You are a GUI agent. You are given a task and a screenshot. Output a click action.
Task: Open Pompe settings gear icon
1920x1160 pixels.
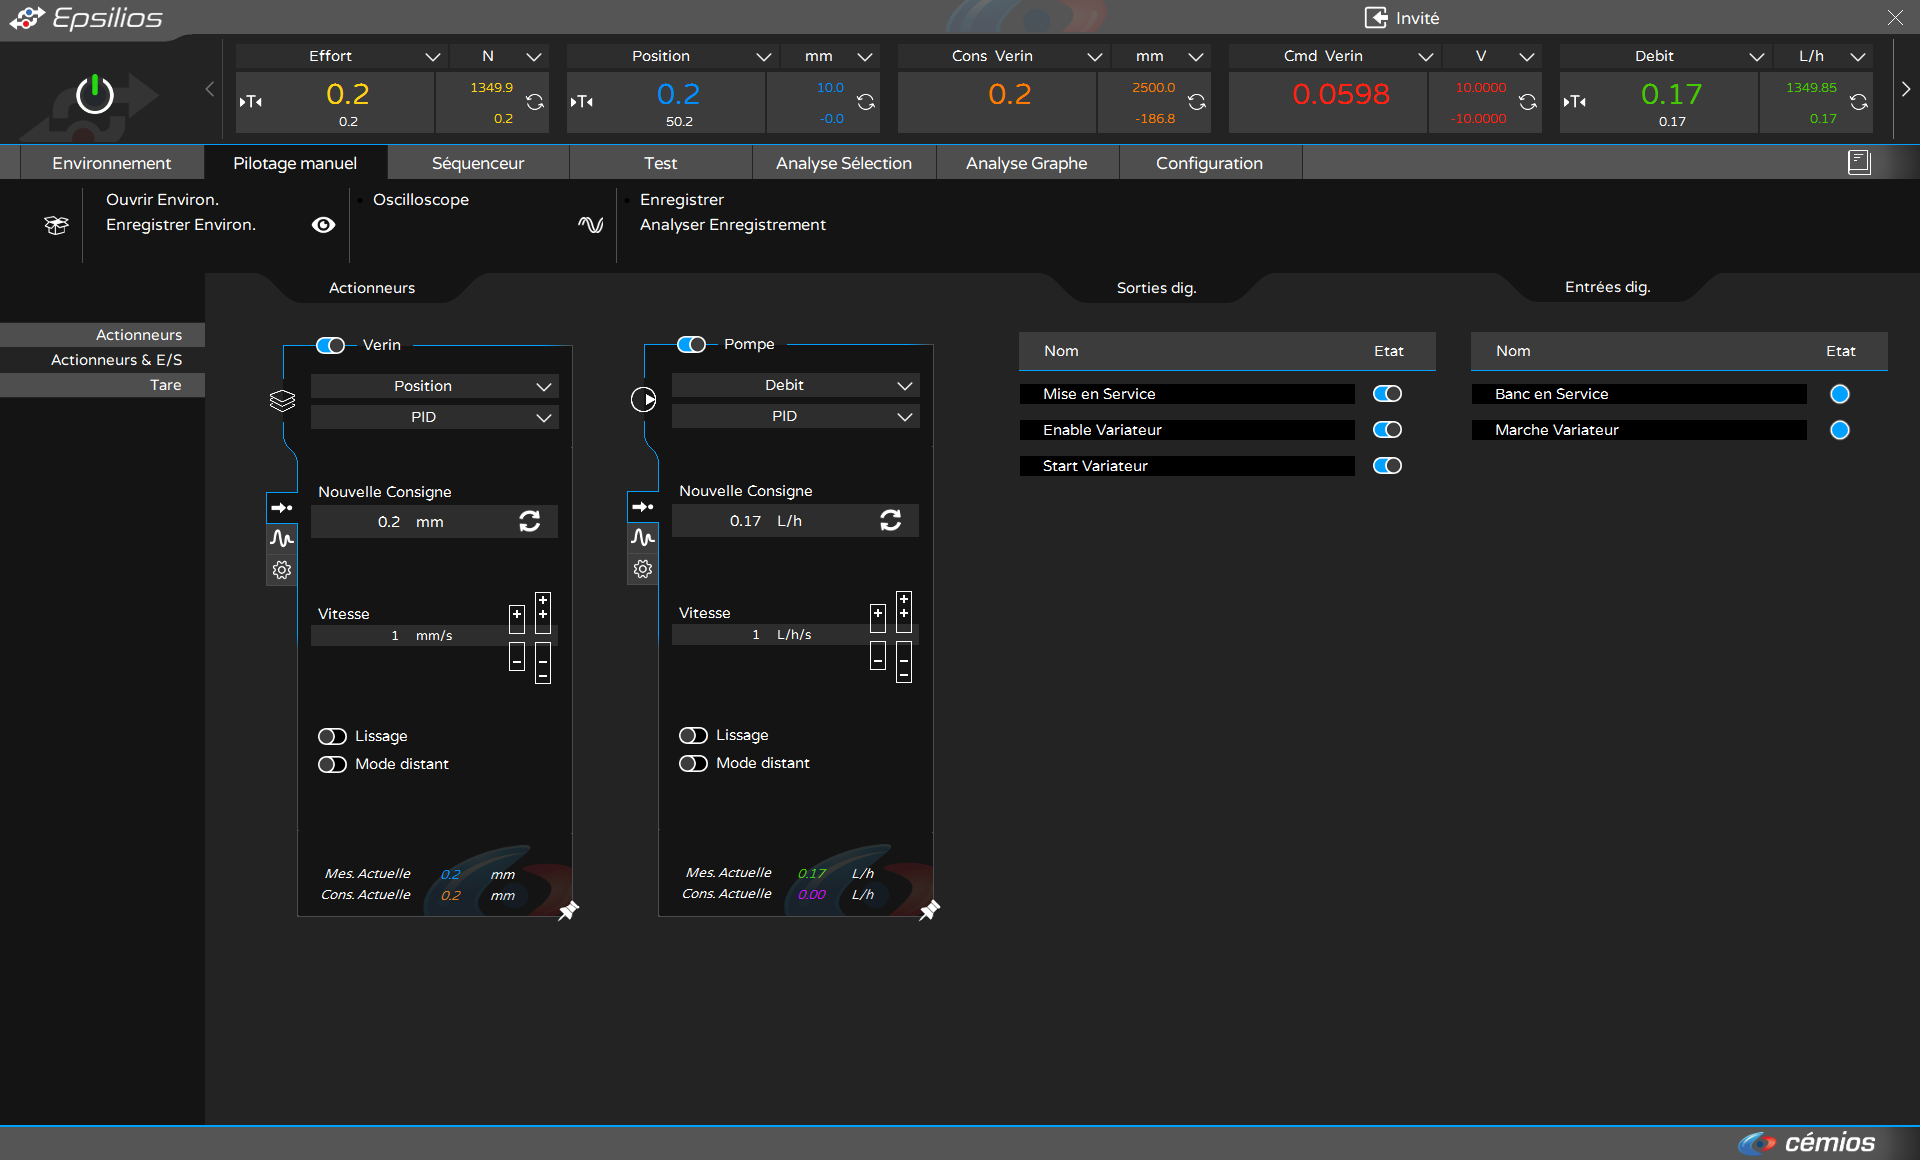coord(643,569)
